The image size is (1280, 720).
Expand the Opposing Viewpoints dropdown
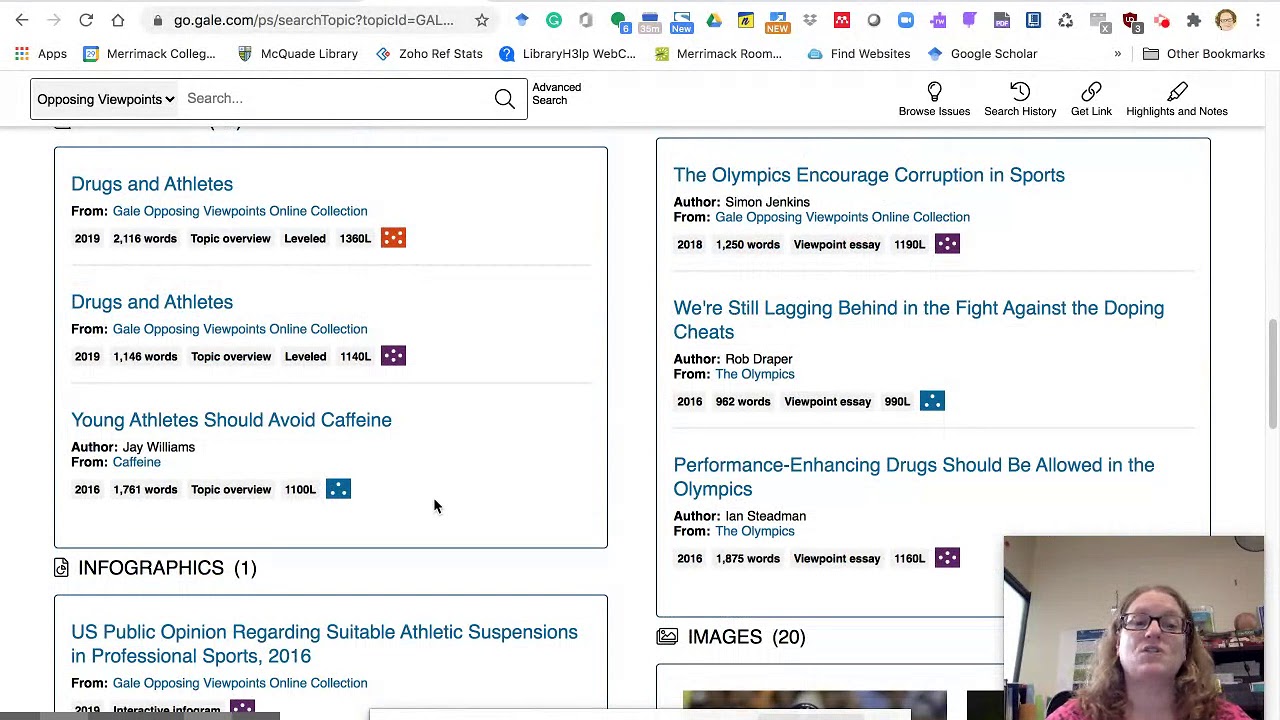click(106, 99)
